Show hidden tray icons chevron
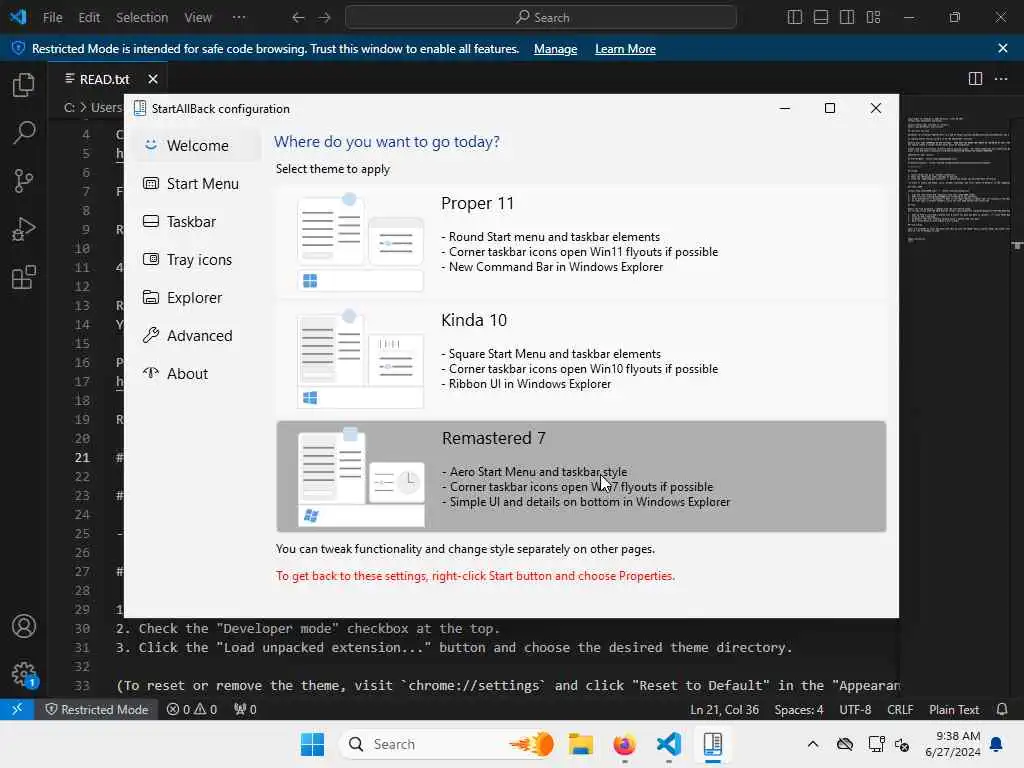 (812, 744)
